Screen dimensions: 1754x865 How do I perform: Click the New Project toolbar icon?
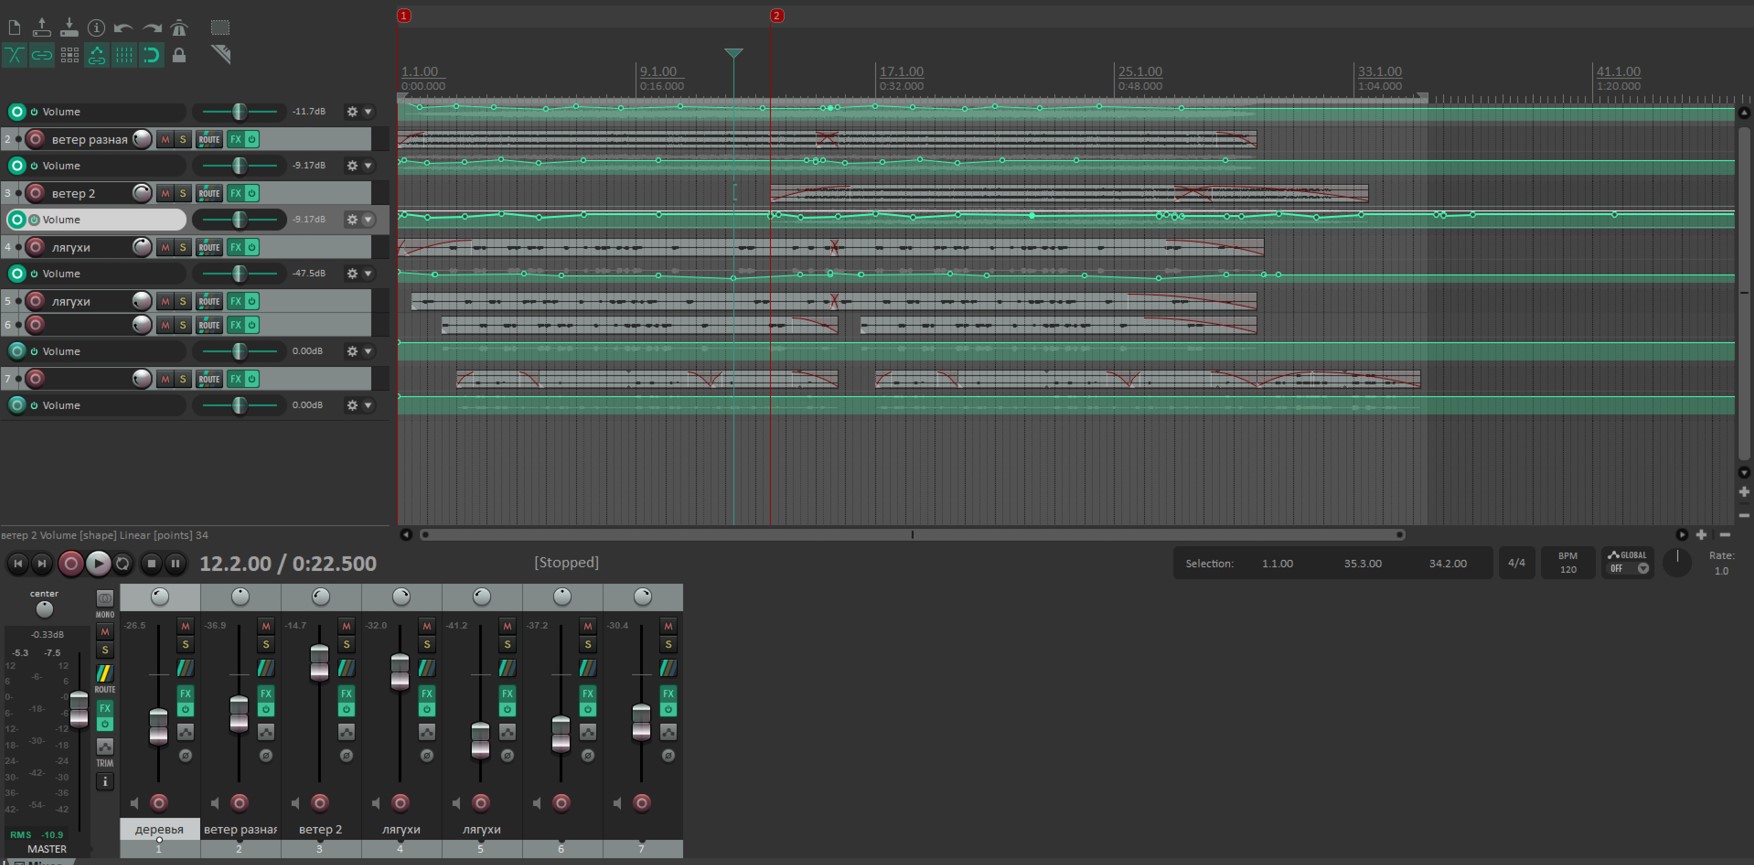(x=14, y=28)
